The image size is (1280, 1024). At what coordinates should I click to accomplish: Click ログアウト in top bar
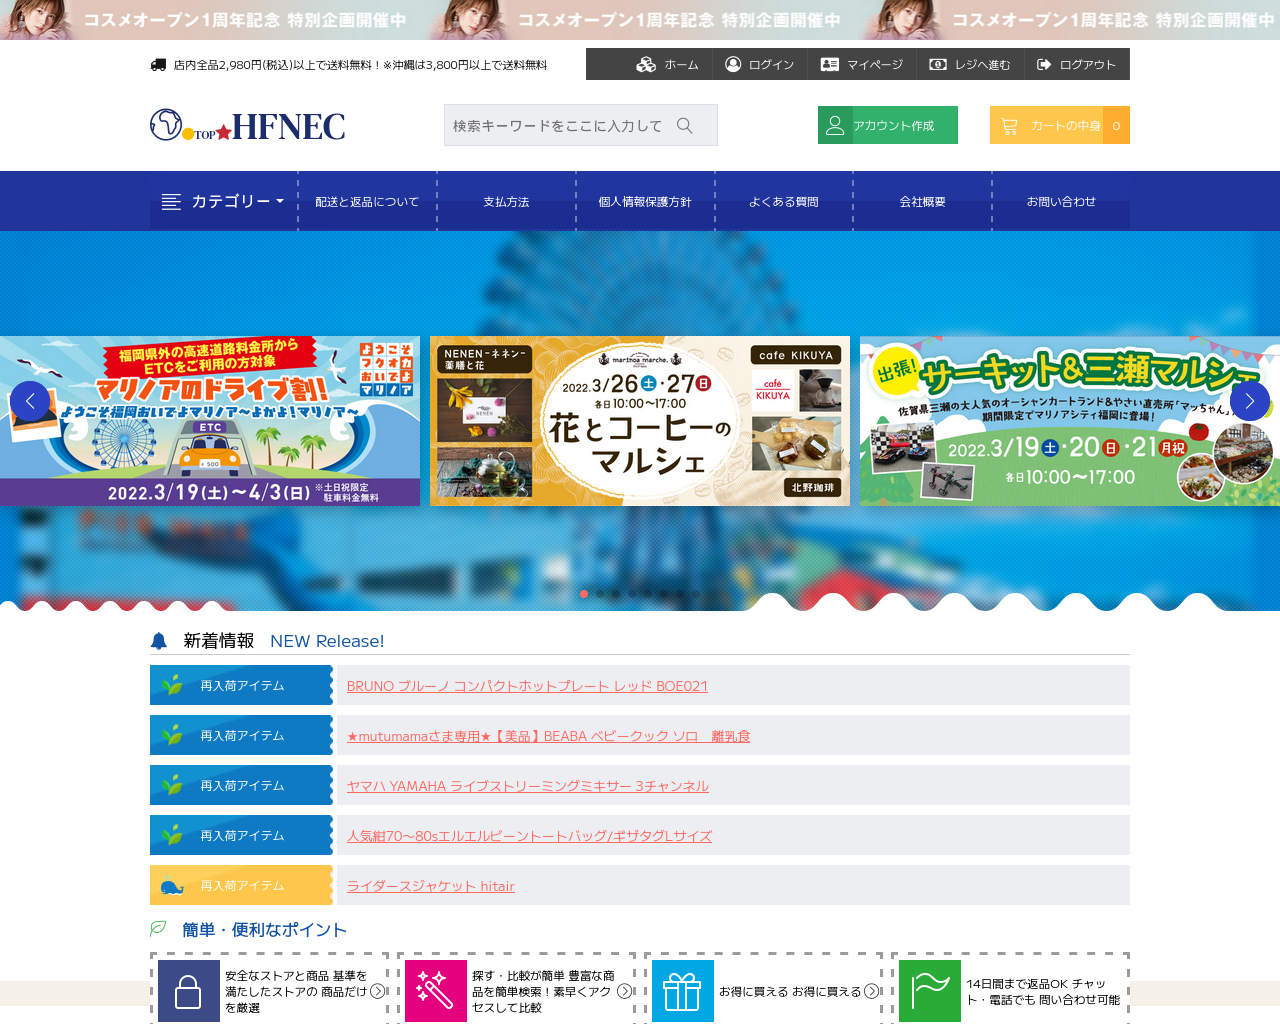pos(1076,64)
